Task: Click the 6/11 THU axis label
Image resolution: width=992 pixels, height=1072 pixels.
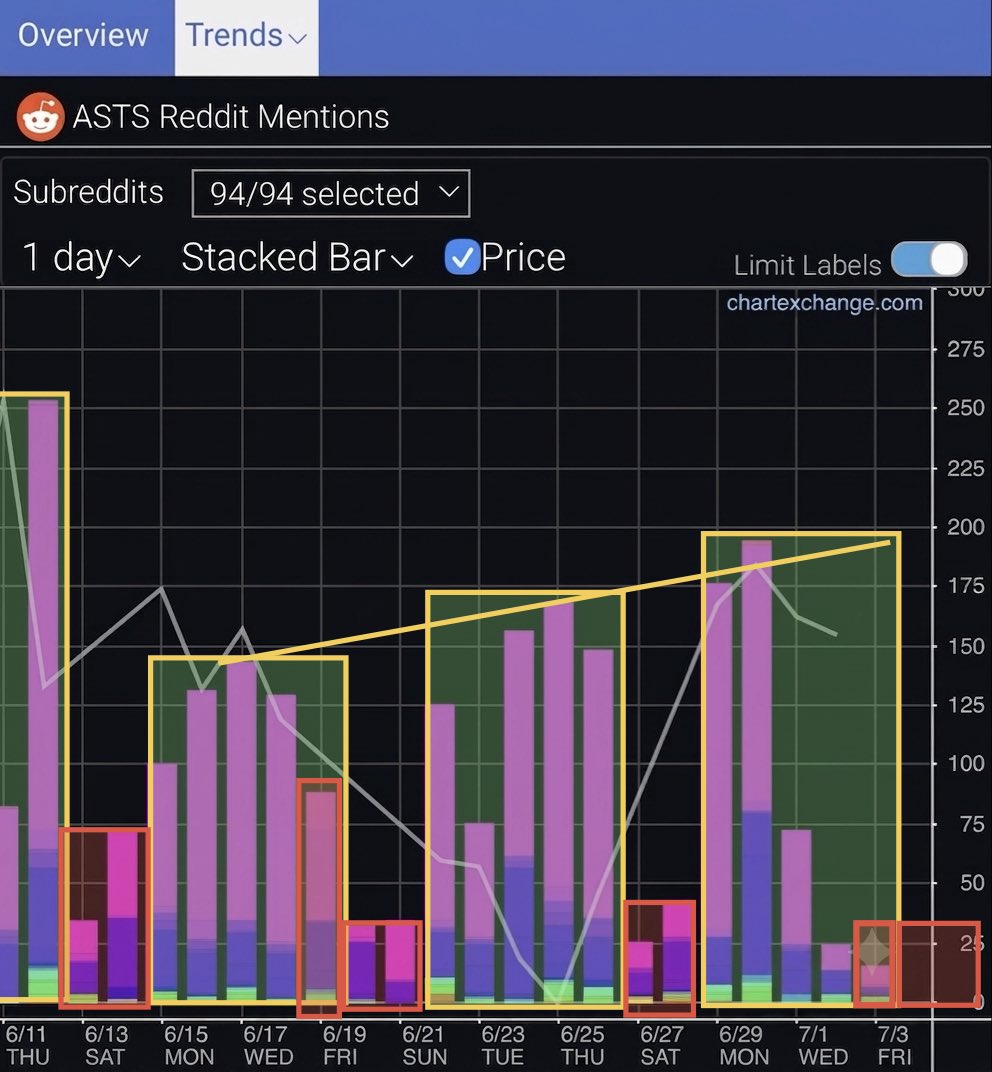Action: [27, 1045]
